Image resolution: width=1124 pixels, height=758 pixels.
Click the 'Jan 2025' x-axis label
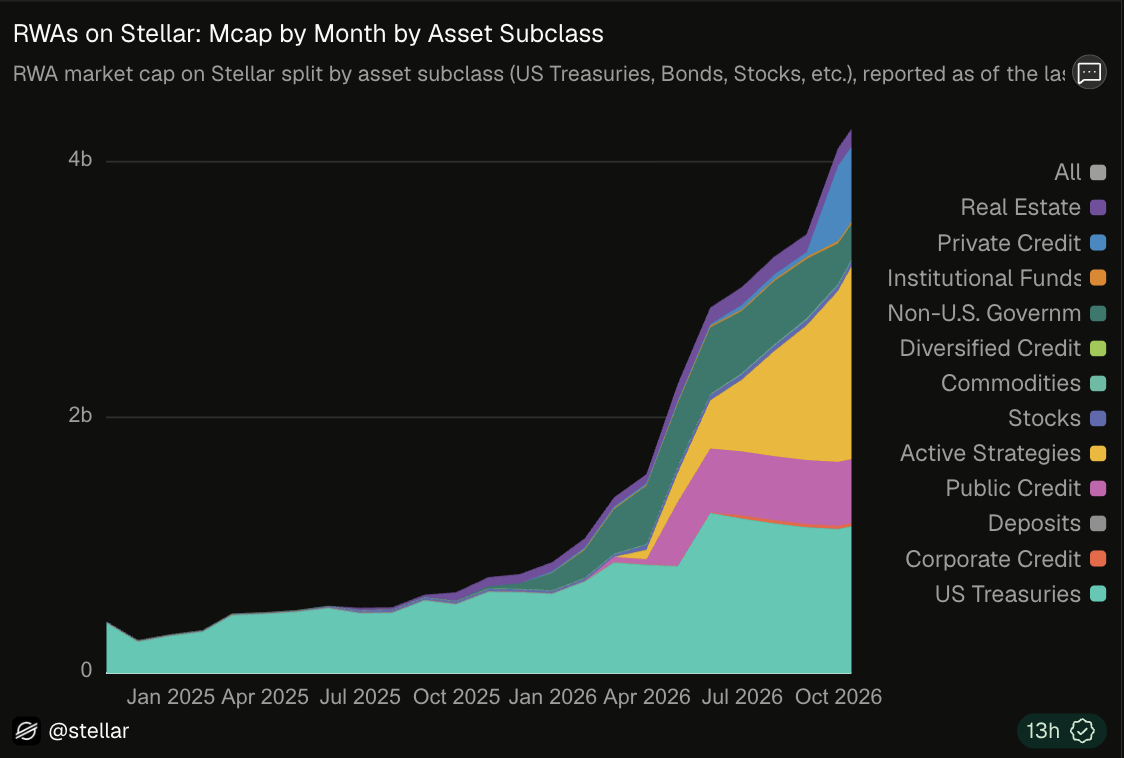coord(171,697)
